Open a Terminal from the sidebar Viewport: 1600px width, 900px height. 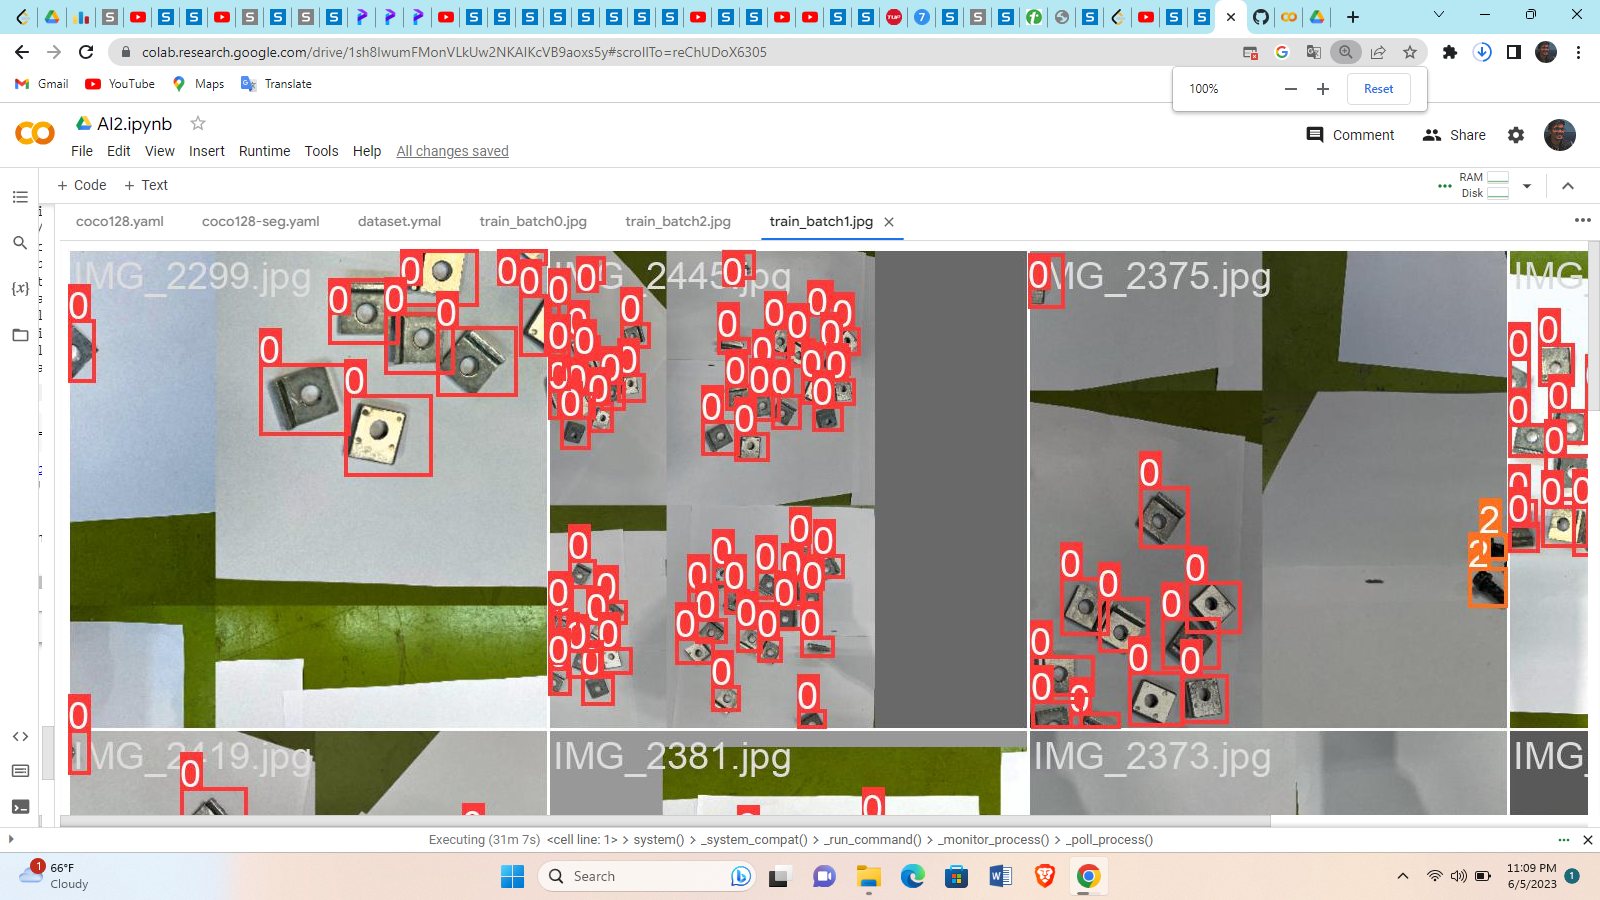click(20, 807)
